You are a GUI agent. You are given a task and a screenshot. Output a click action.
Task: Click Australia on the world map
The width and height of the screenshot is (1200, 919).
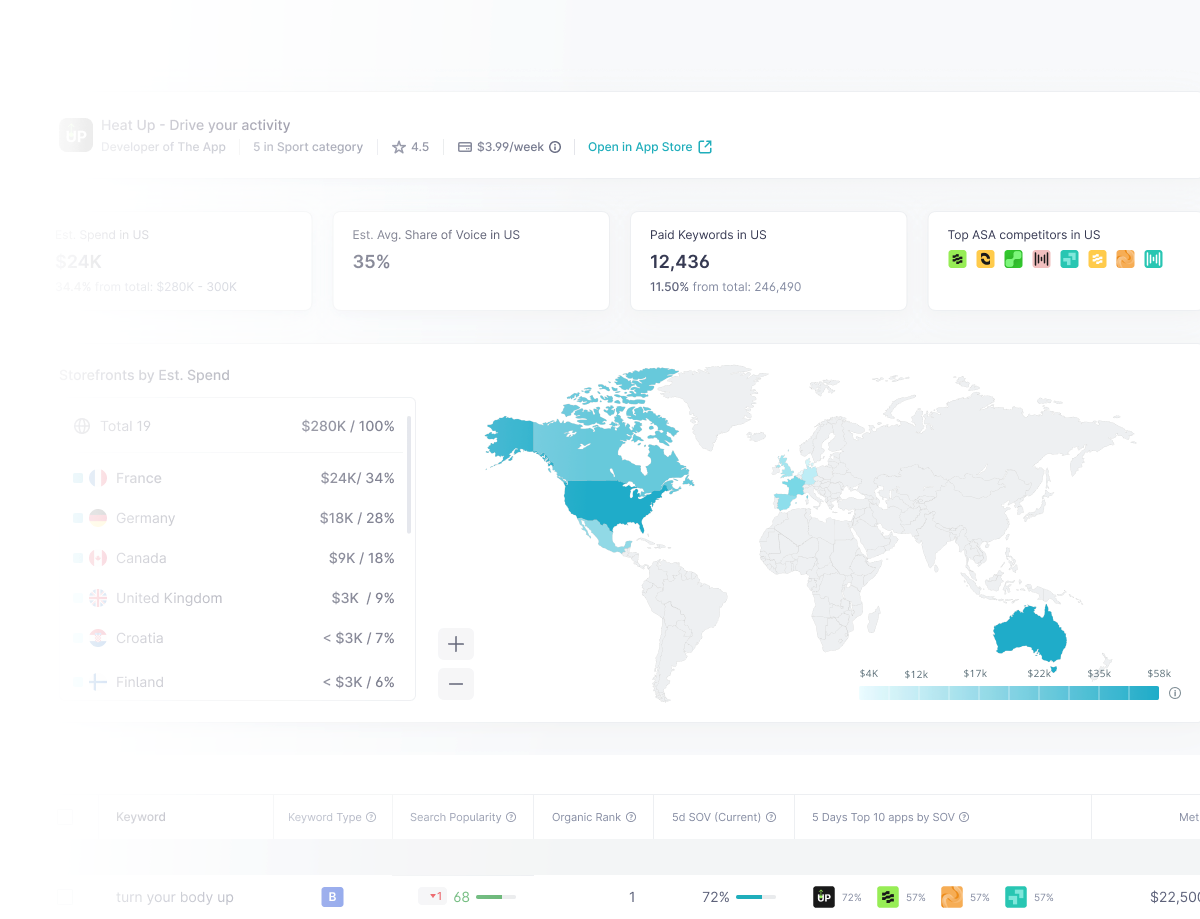[x=1028, y=634]
